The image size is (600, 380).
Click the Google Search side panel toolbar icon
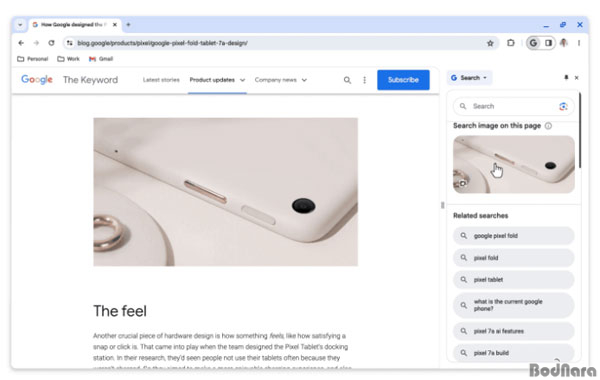click(533, 43)
